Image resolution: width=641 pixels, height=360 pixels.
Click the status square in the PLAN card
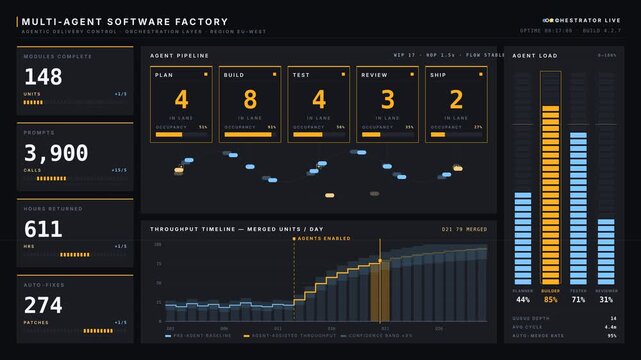click(x=206, y=74)
